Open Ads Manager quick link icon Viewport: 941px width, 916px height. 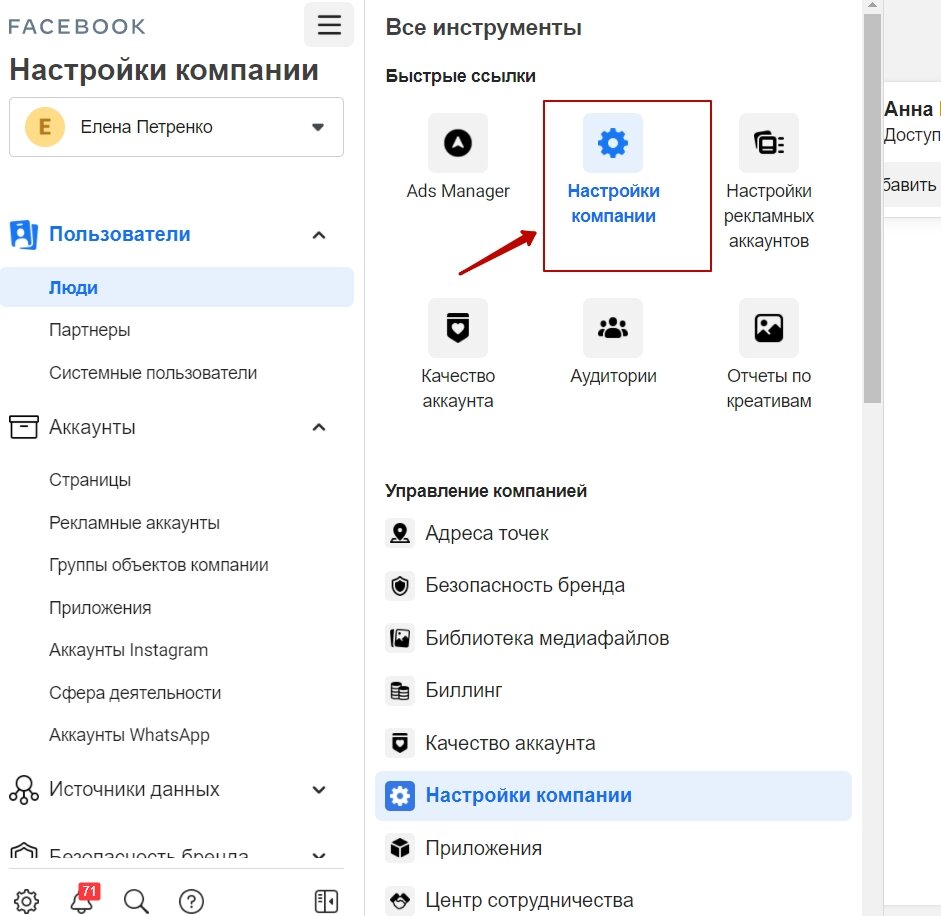click(457, 143)
